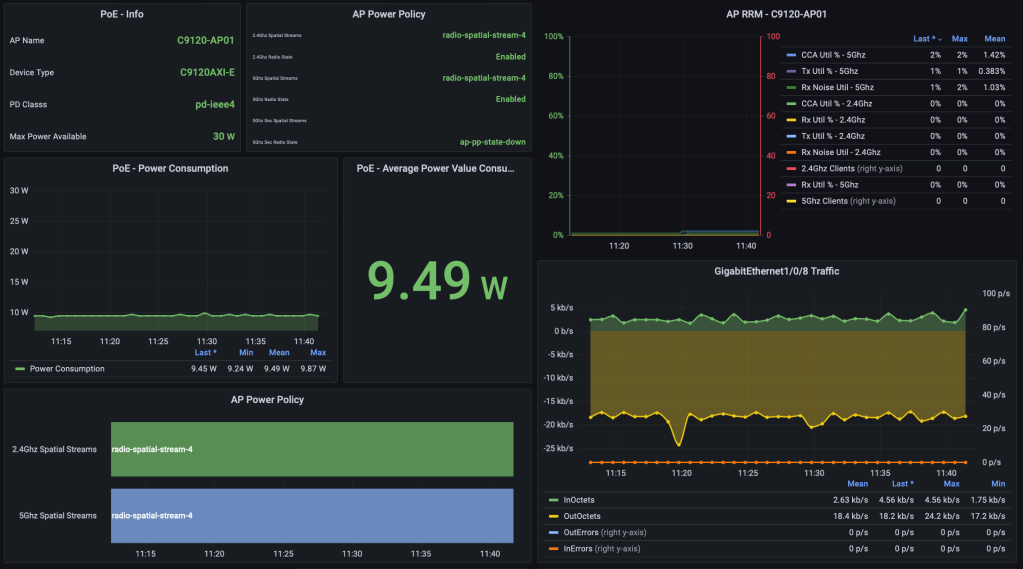Open the PoE - Power Consumption panel title menu
This screenshot has height=569, width=1023.
(x=170, y=168)
